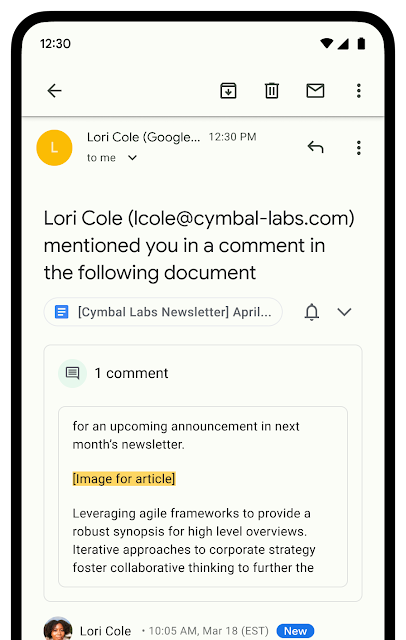The height and width of the screenshot is (640, 406).
Task: Tap sender name 'Lori Cole (Google...'
Action: tap(143, 137)
